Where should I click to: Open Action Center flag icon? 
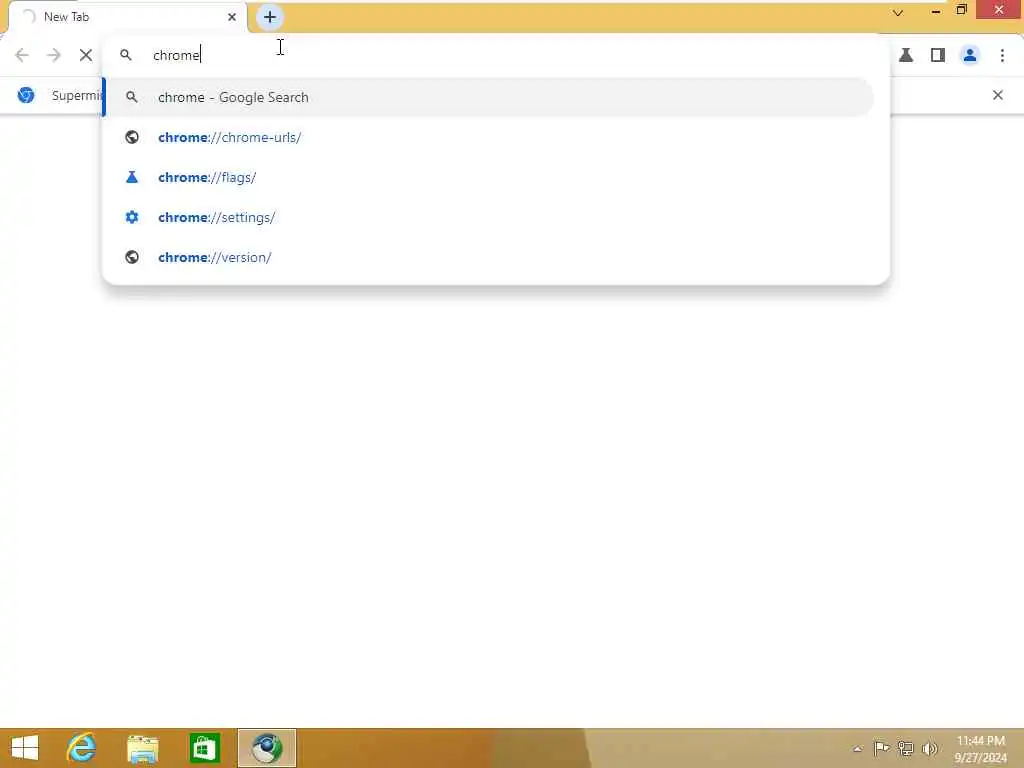882,748
